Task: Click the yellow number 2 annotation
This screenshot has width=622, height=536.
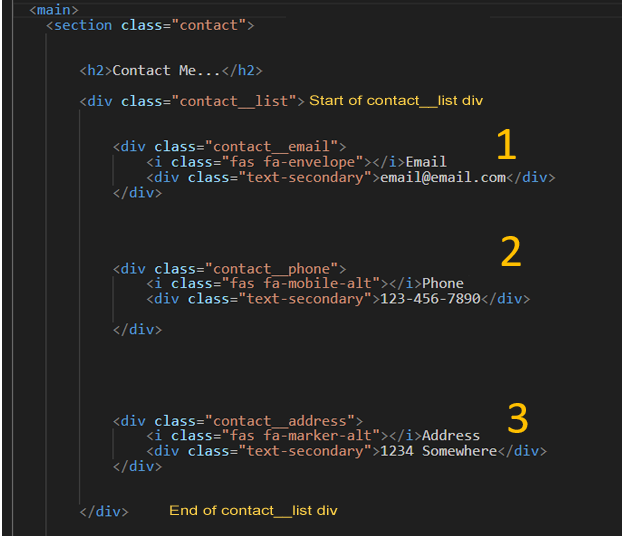Action: (510, 253)
